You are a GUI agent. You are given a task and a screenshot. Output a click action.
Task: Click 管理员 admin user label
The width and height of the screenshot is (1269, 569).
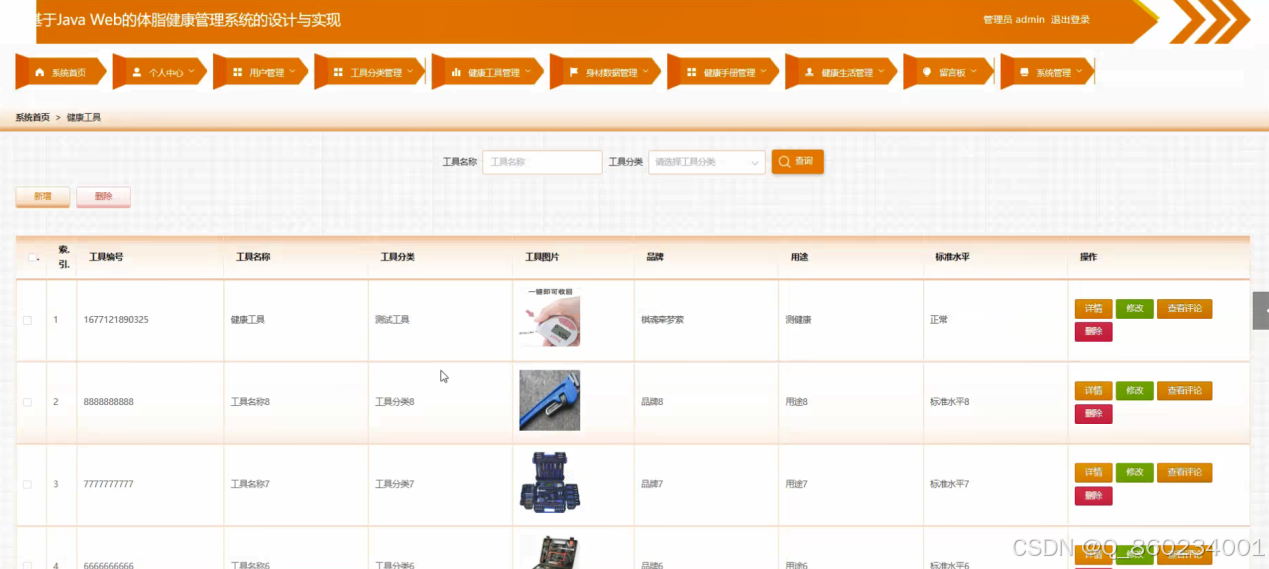pos(1014,20)
